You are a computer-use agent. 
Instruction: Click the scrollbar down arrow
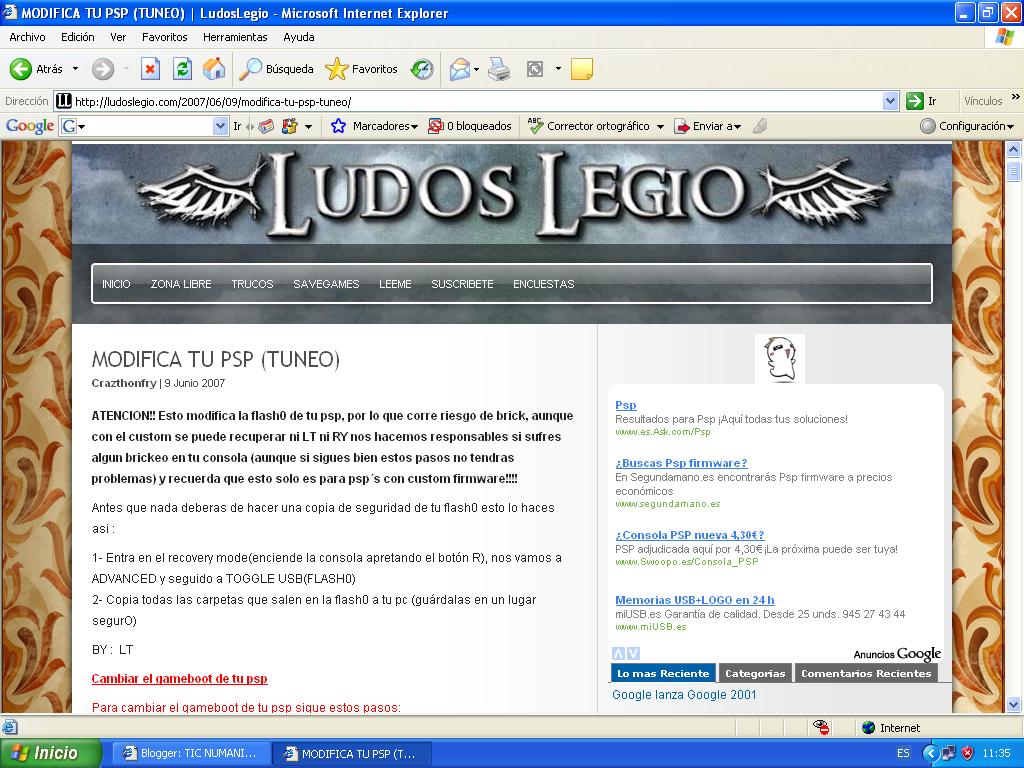(1014, 704)
